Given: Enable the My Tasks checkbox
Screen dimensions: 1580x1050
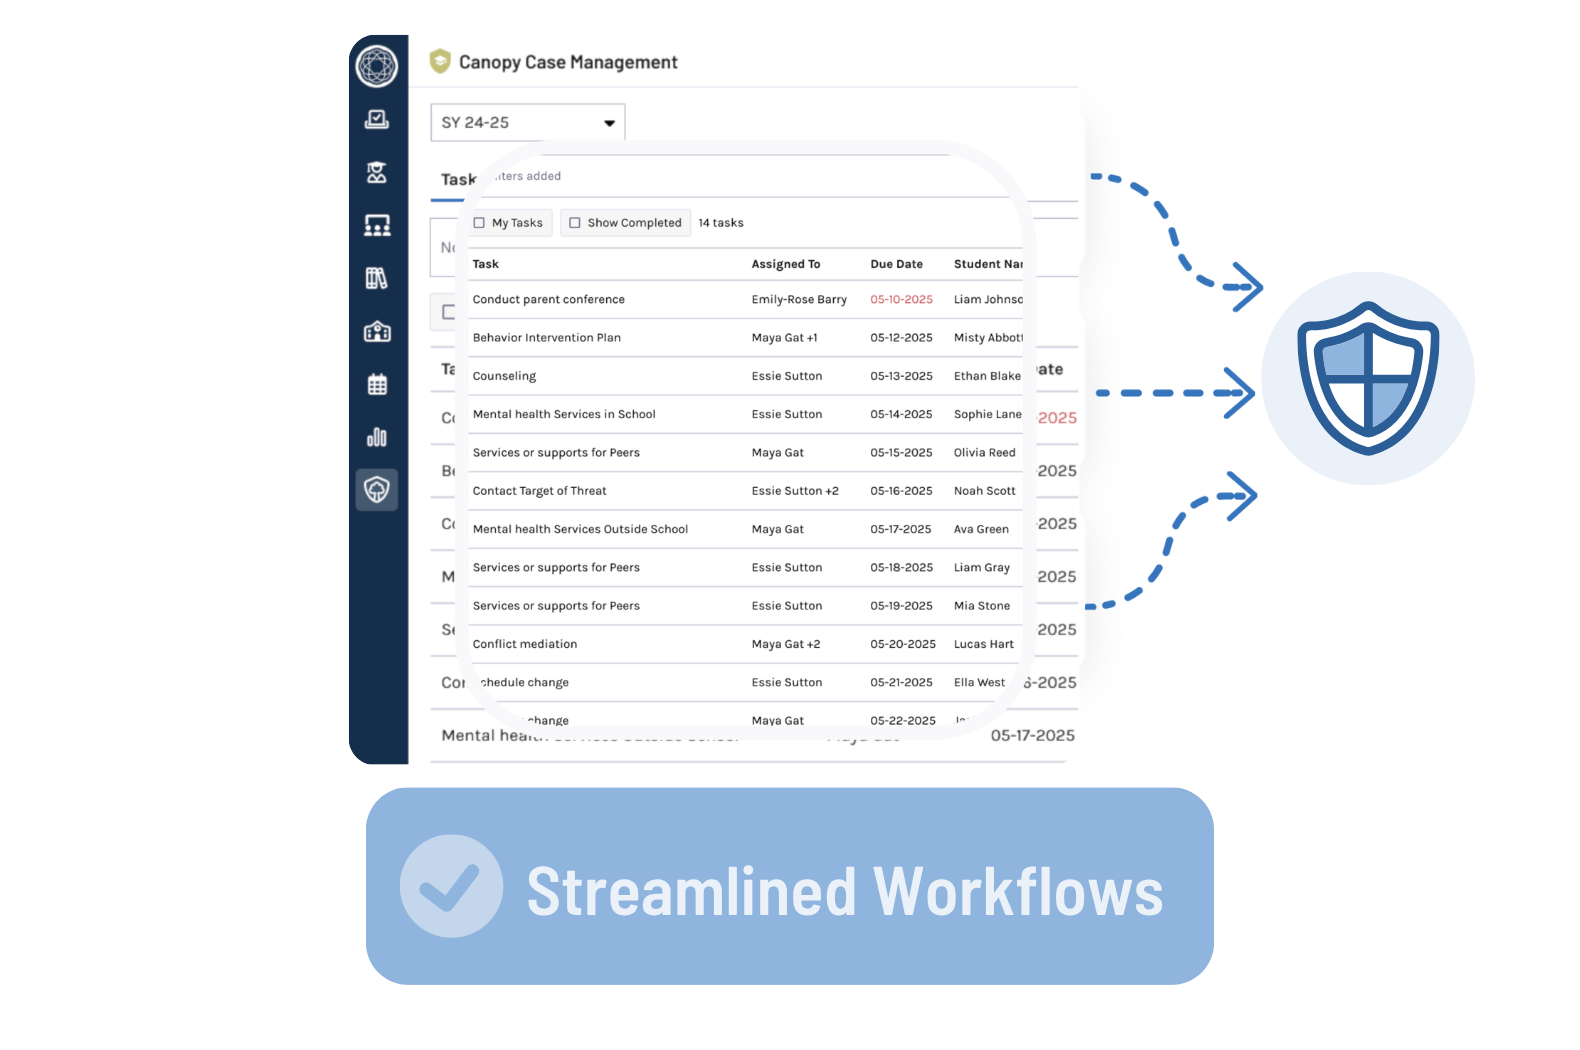Looking at the screenshot, I should [x=479, y=223].
